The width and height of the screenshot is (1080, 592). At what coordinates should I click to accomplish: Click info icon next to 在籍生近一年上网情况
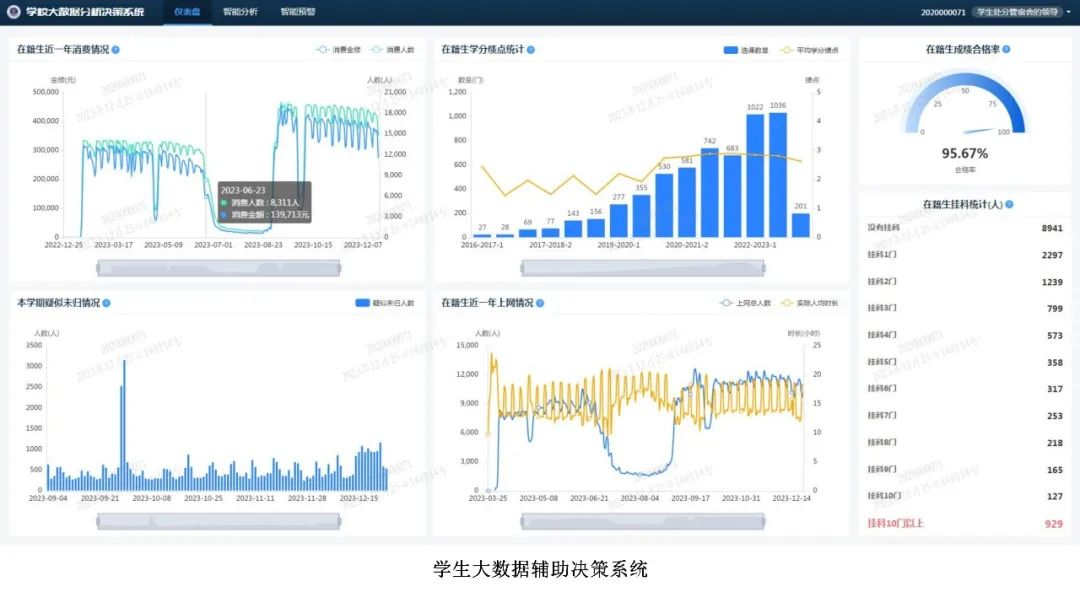[x=540, y=302]
